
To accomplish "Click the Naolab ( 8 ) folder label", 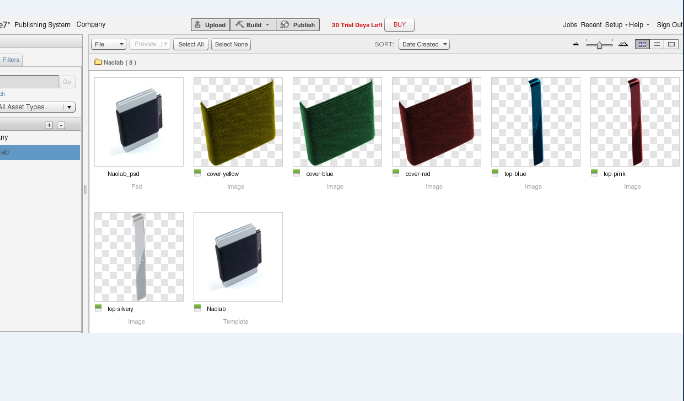I will (120, 62).
